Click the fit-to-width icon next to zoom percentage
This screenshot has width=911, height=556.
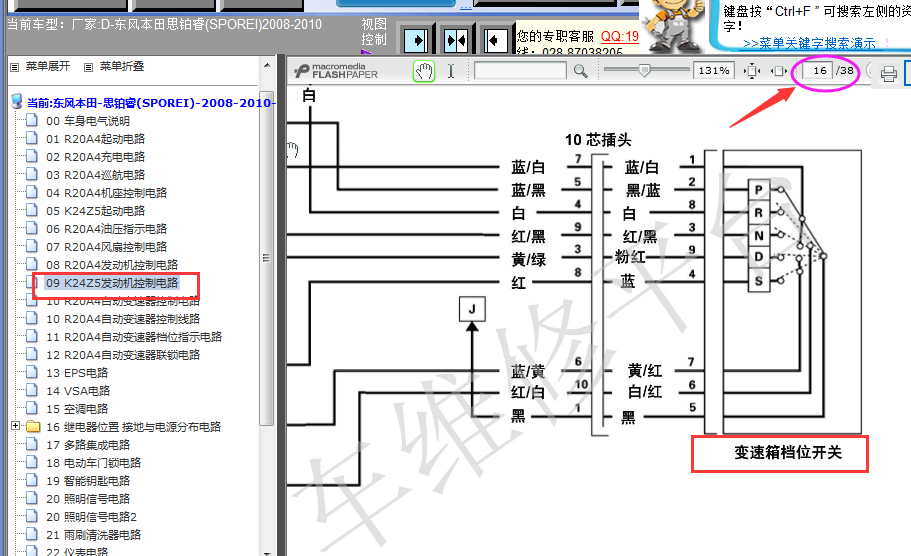point(751,71)
